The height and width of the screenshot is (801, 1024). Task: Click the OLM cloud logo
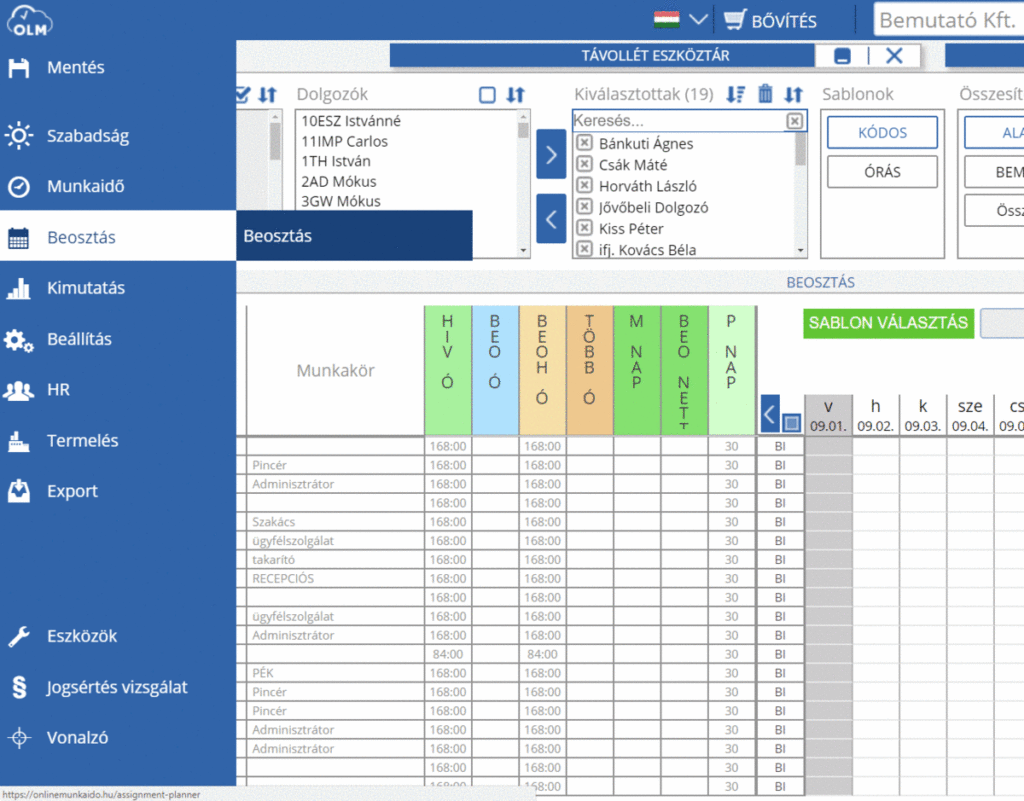[29, 20]
